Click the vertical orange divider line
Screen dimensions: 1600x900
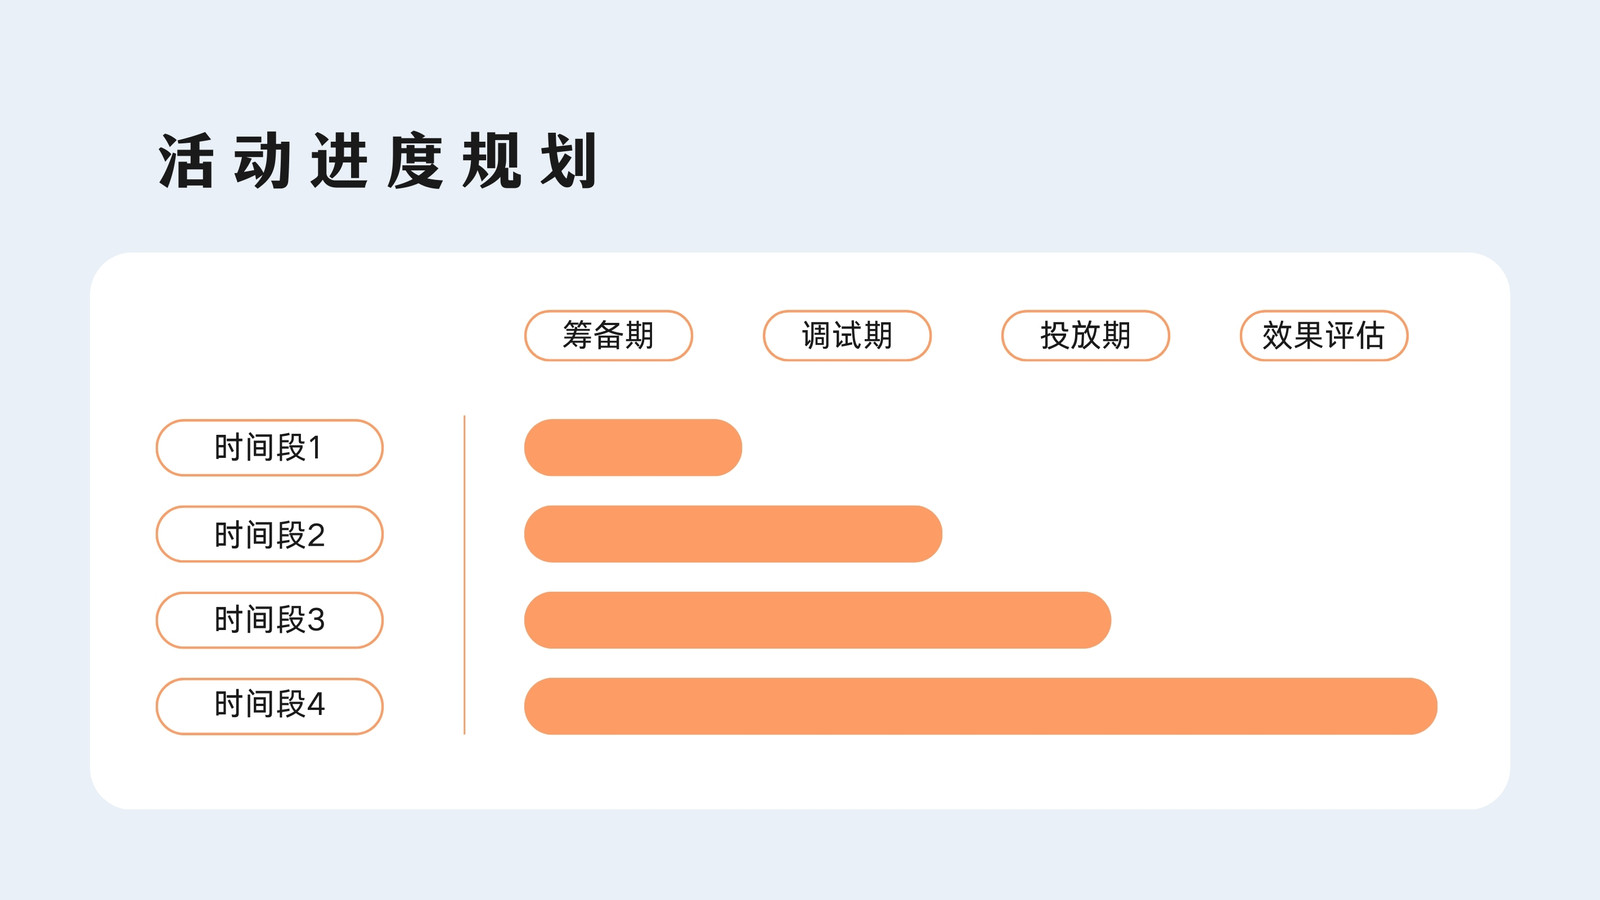465,575
